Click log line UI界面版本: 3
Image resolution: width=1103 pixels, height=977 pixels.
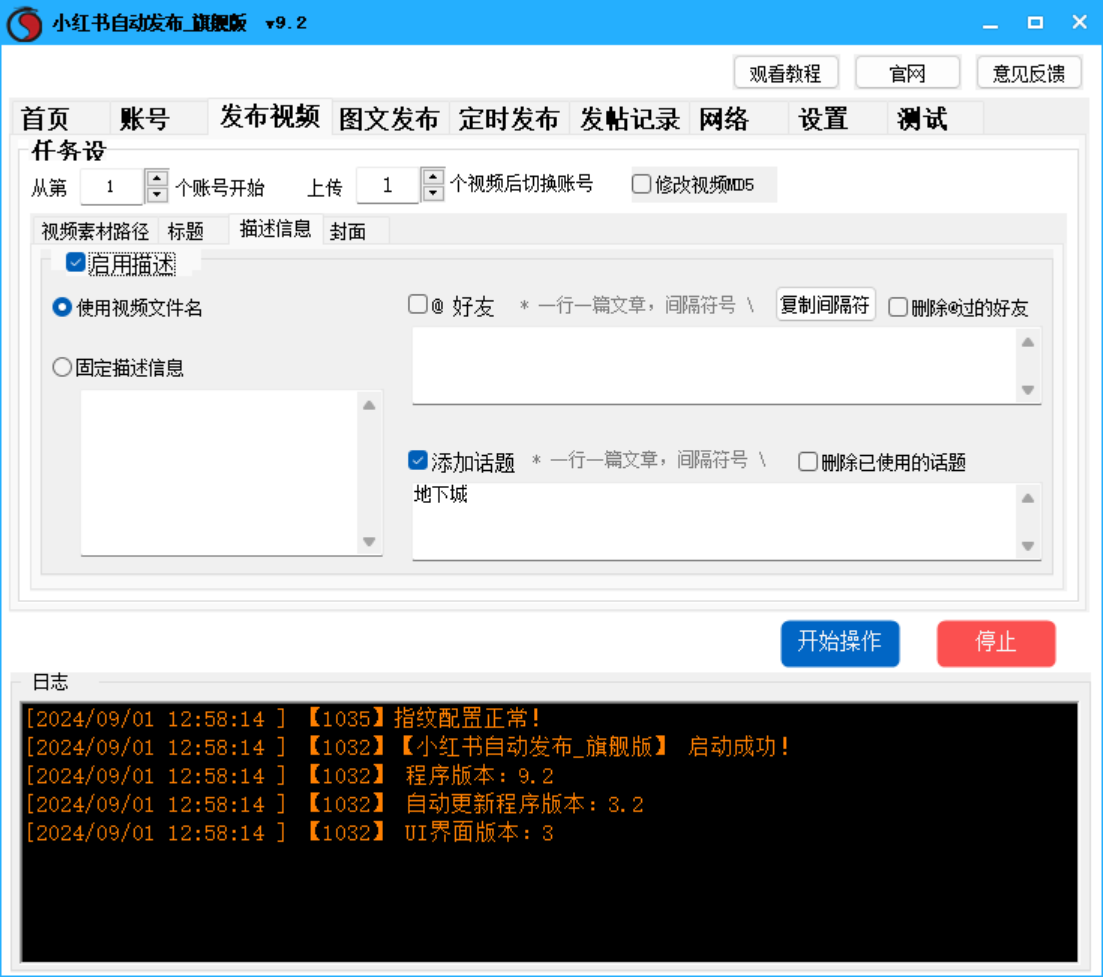tap(290, 833)
